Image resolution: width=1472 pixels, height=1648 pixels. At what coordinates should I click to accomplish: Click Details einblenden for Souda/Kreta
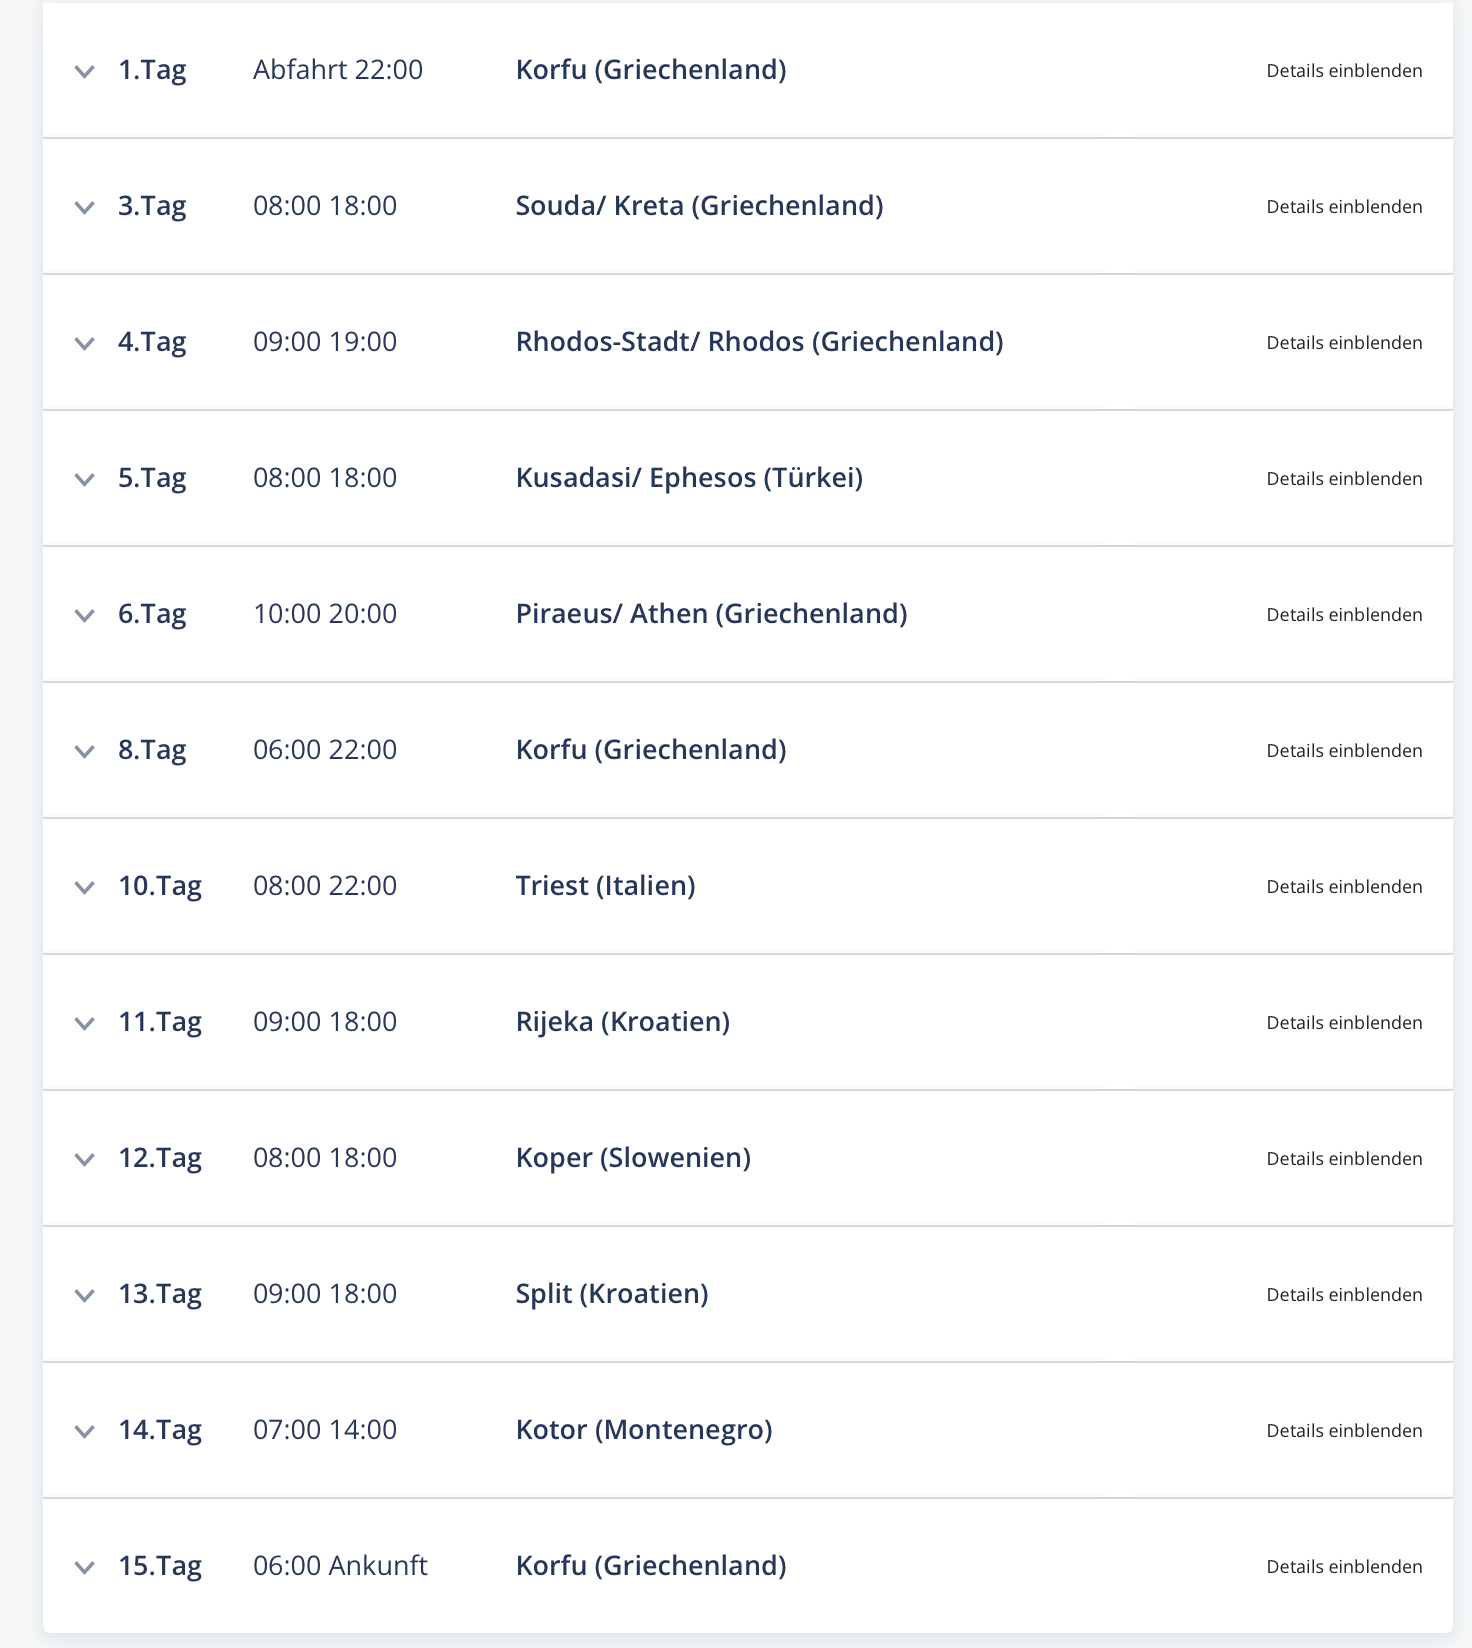tap(1344, 207)
